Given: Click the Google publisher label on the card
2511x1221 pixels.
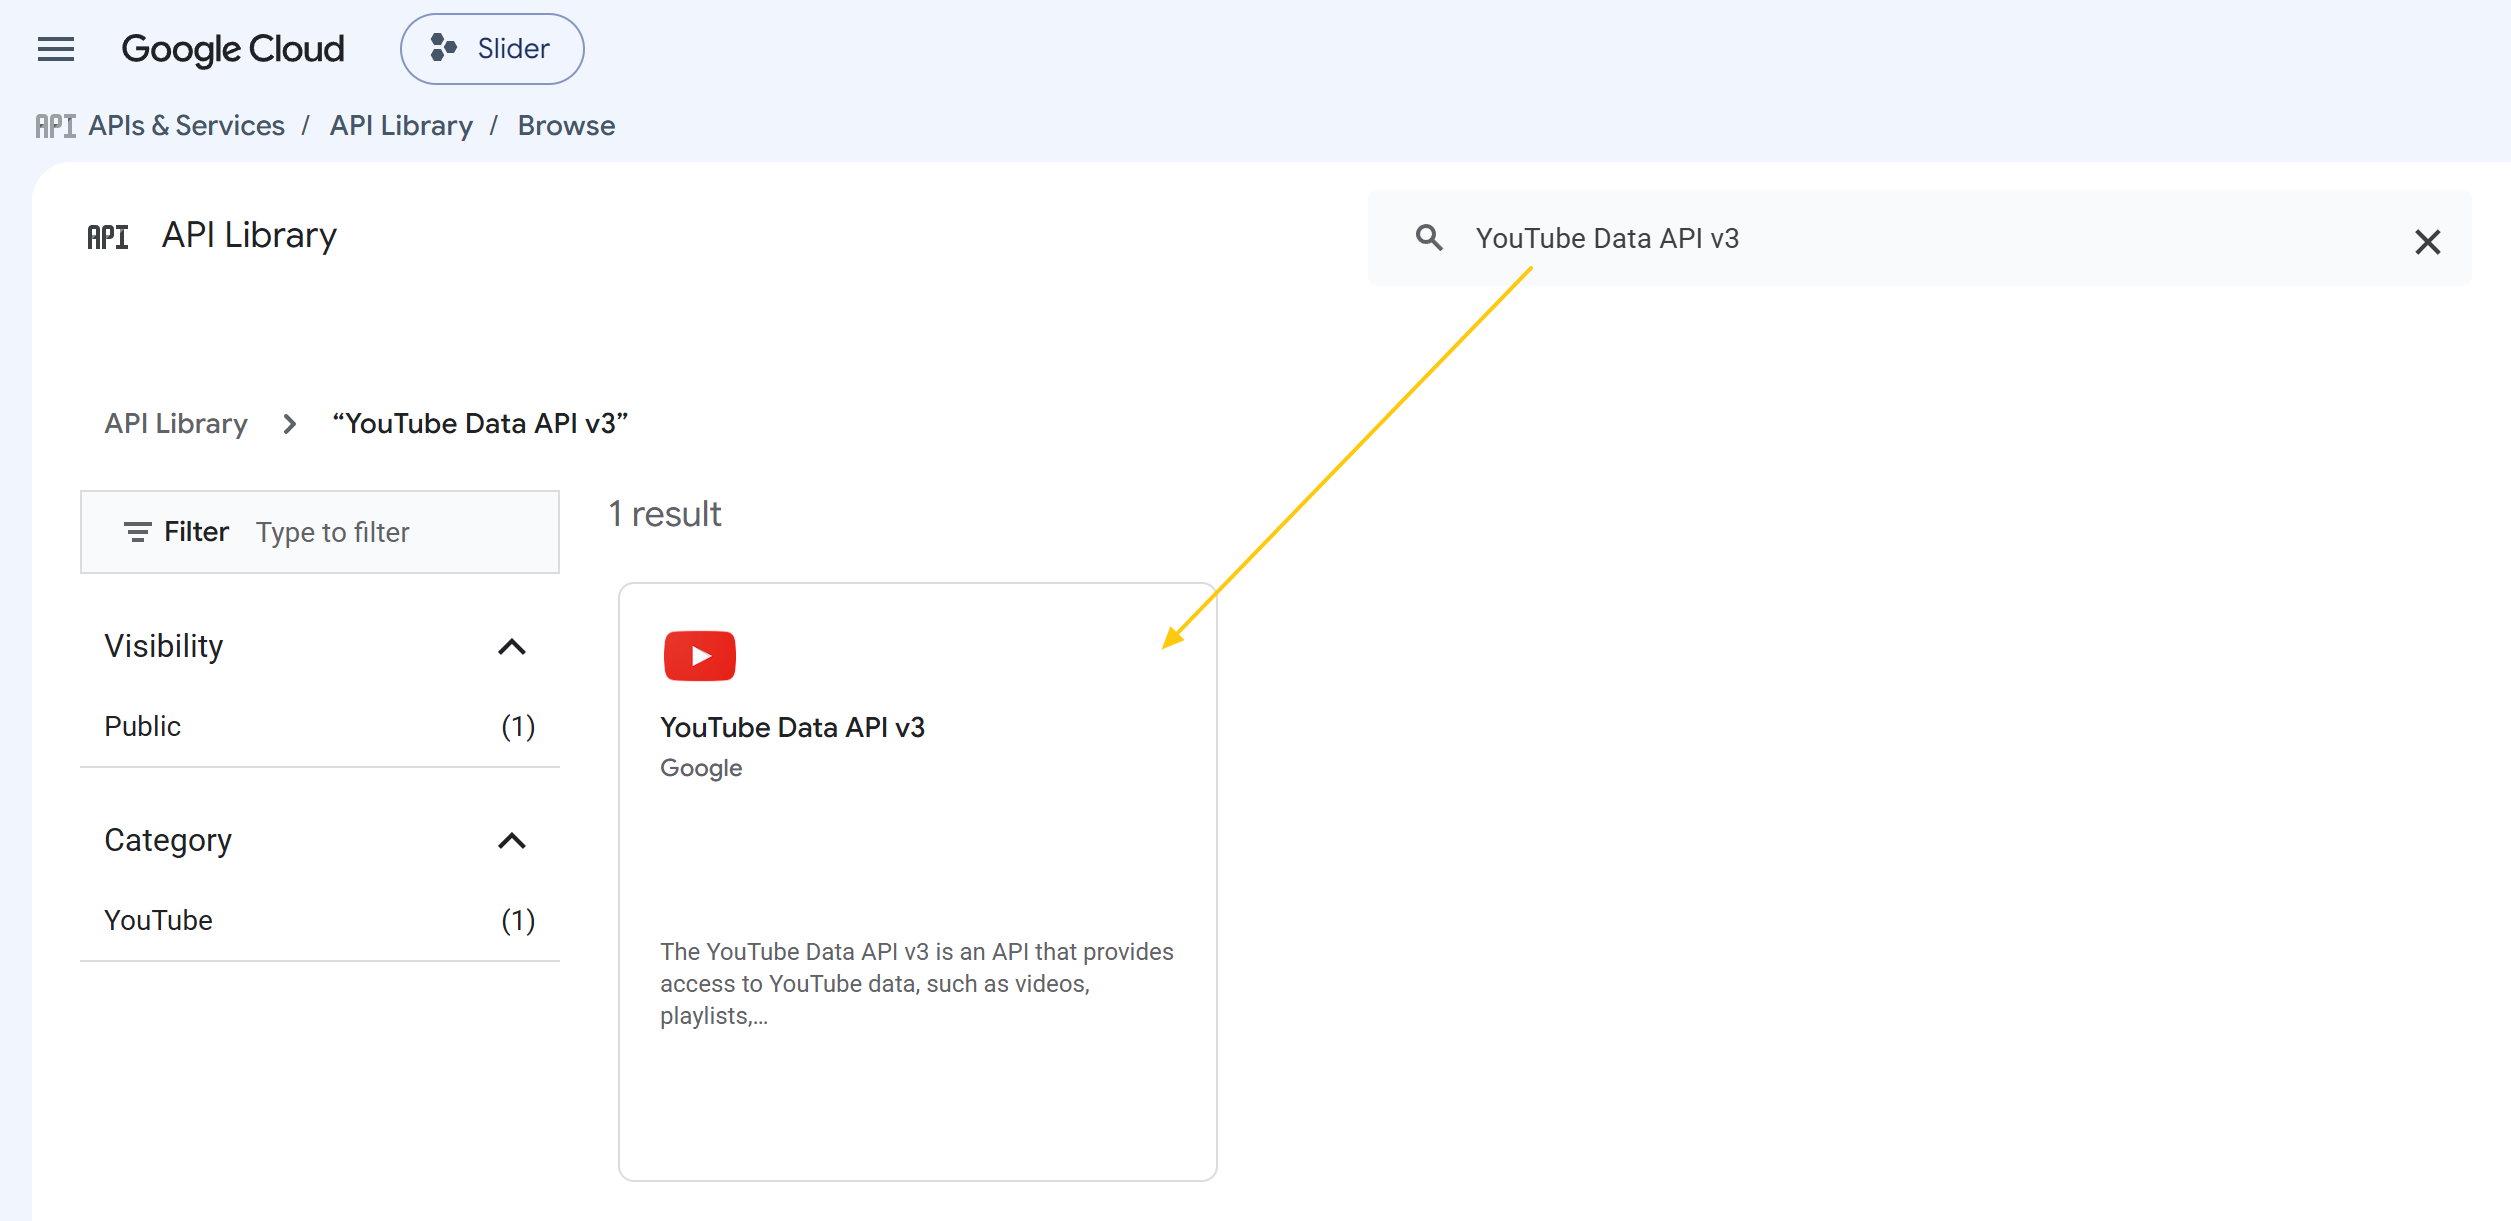Looking at the screenshot, I should click(x=701, y=768).
